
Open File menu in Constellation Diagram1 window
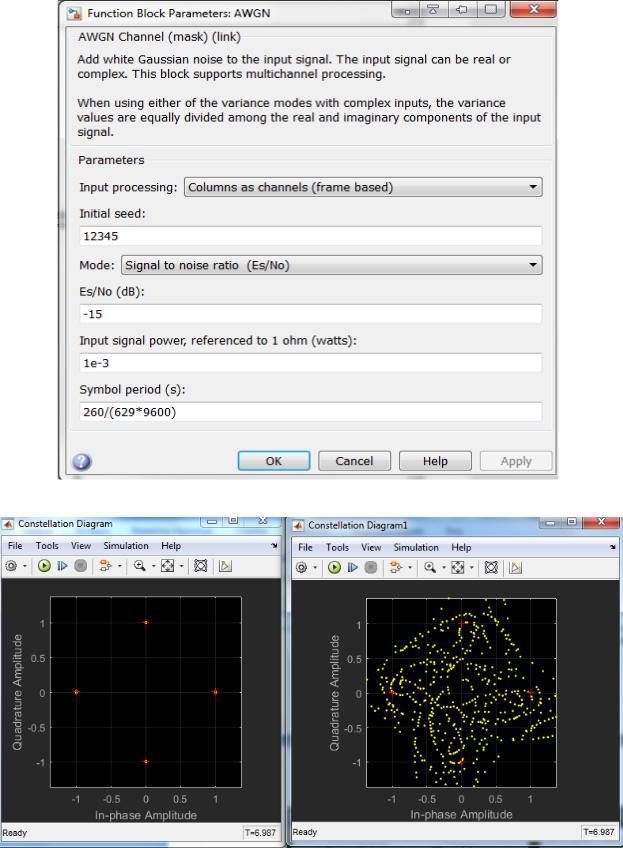(306, 547)
